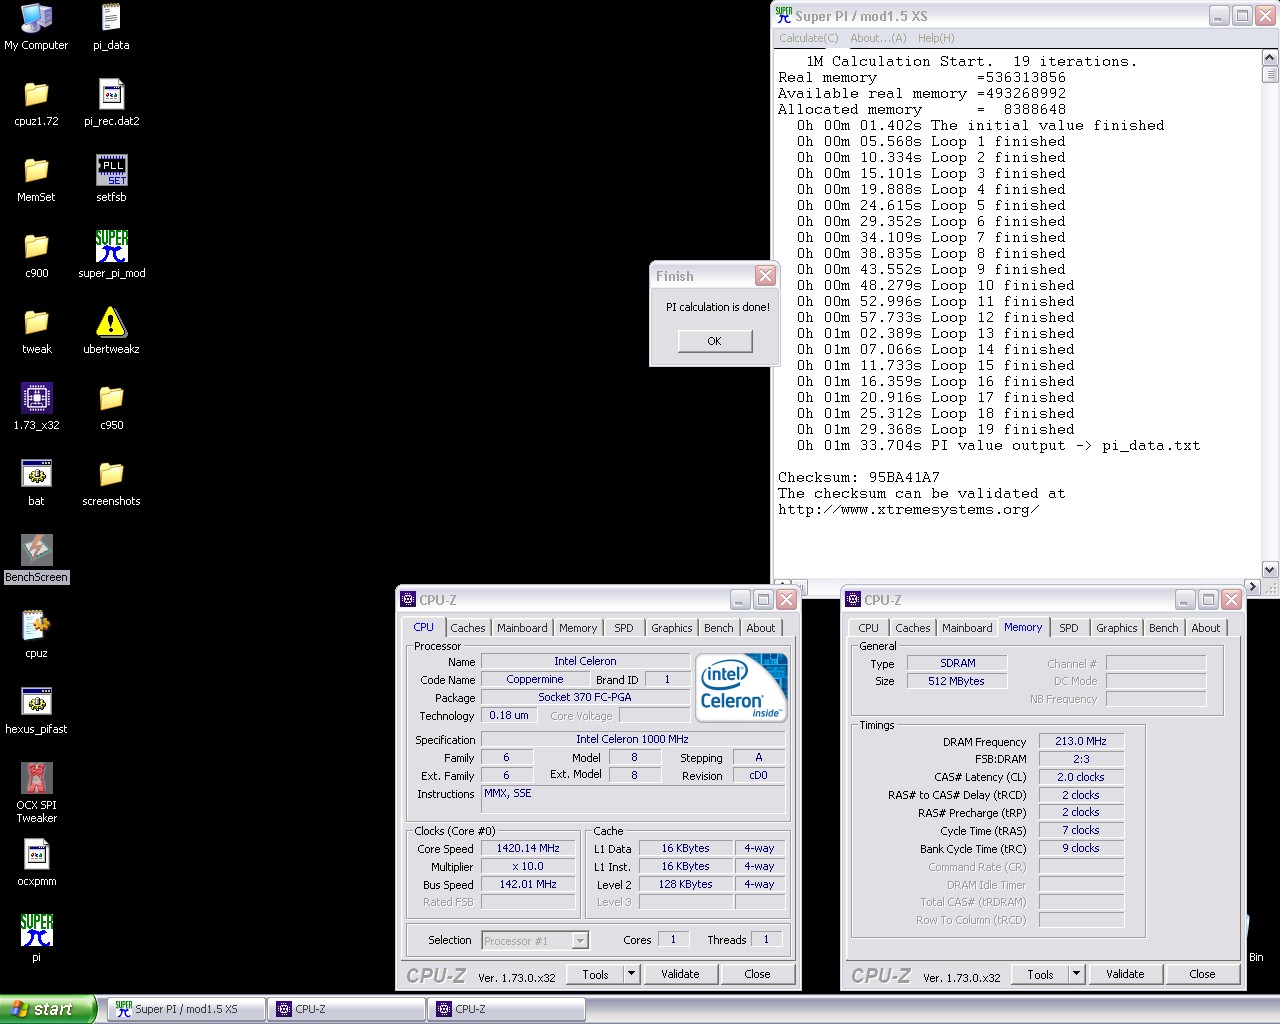This screenshot has width=1280, height=1024.
Task: Open the tweak folder icon
Action: point(36,322)
